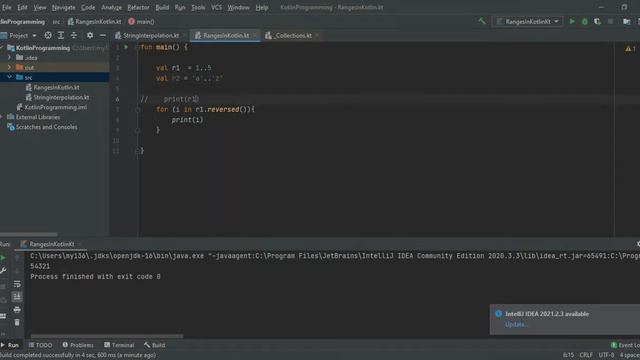The height and width of the screenshot is (360, 640).
Task: Select KotlinProgramming.iml in project tree
Action: 56,107
